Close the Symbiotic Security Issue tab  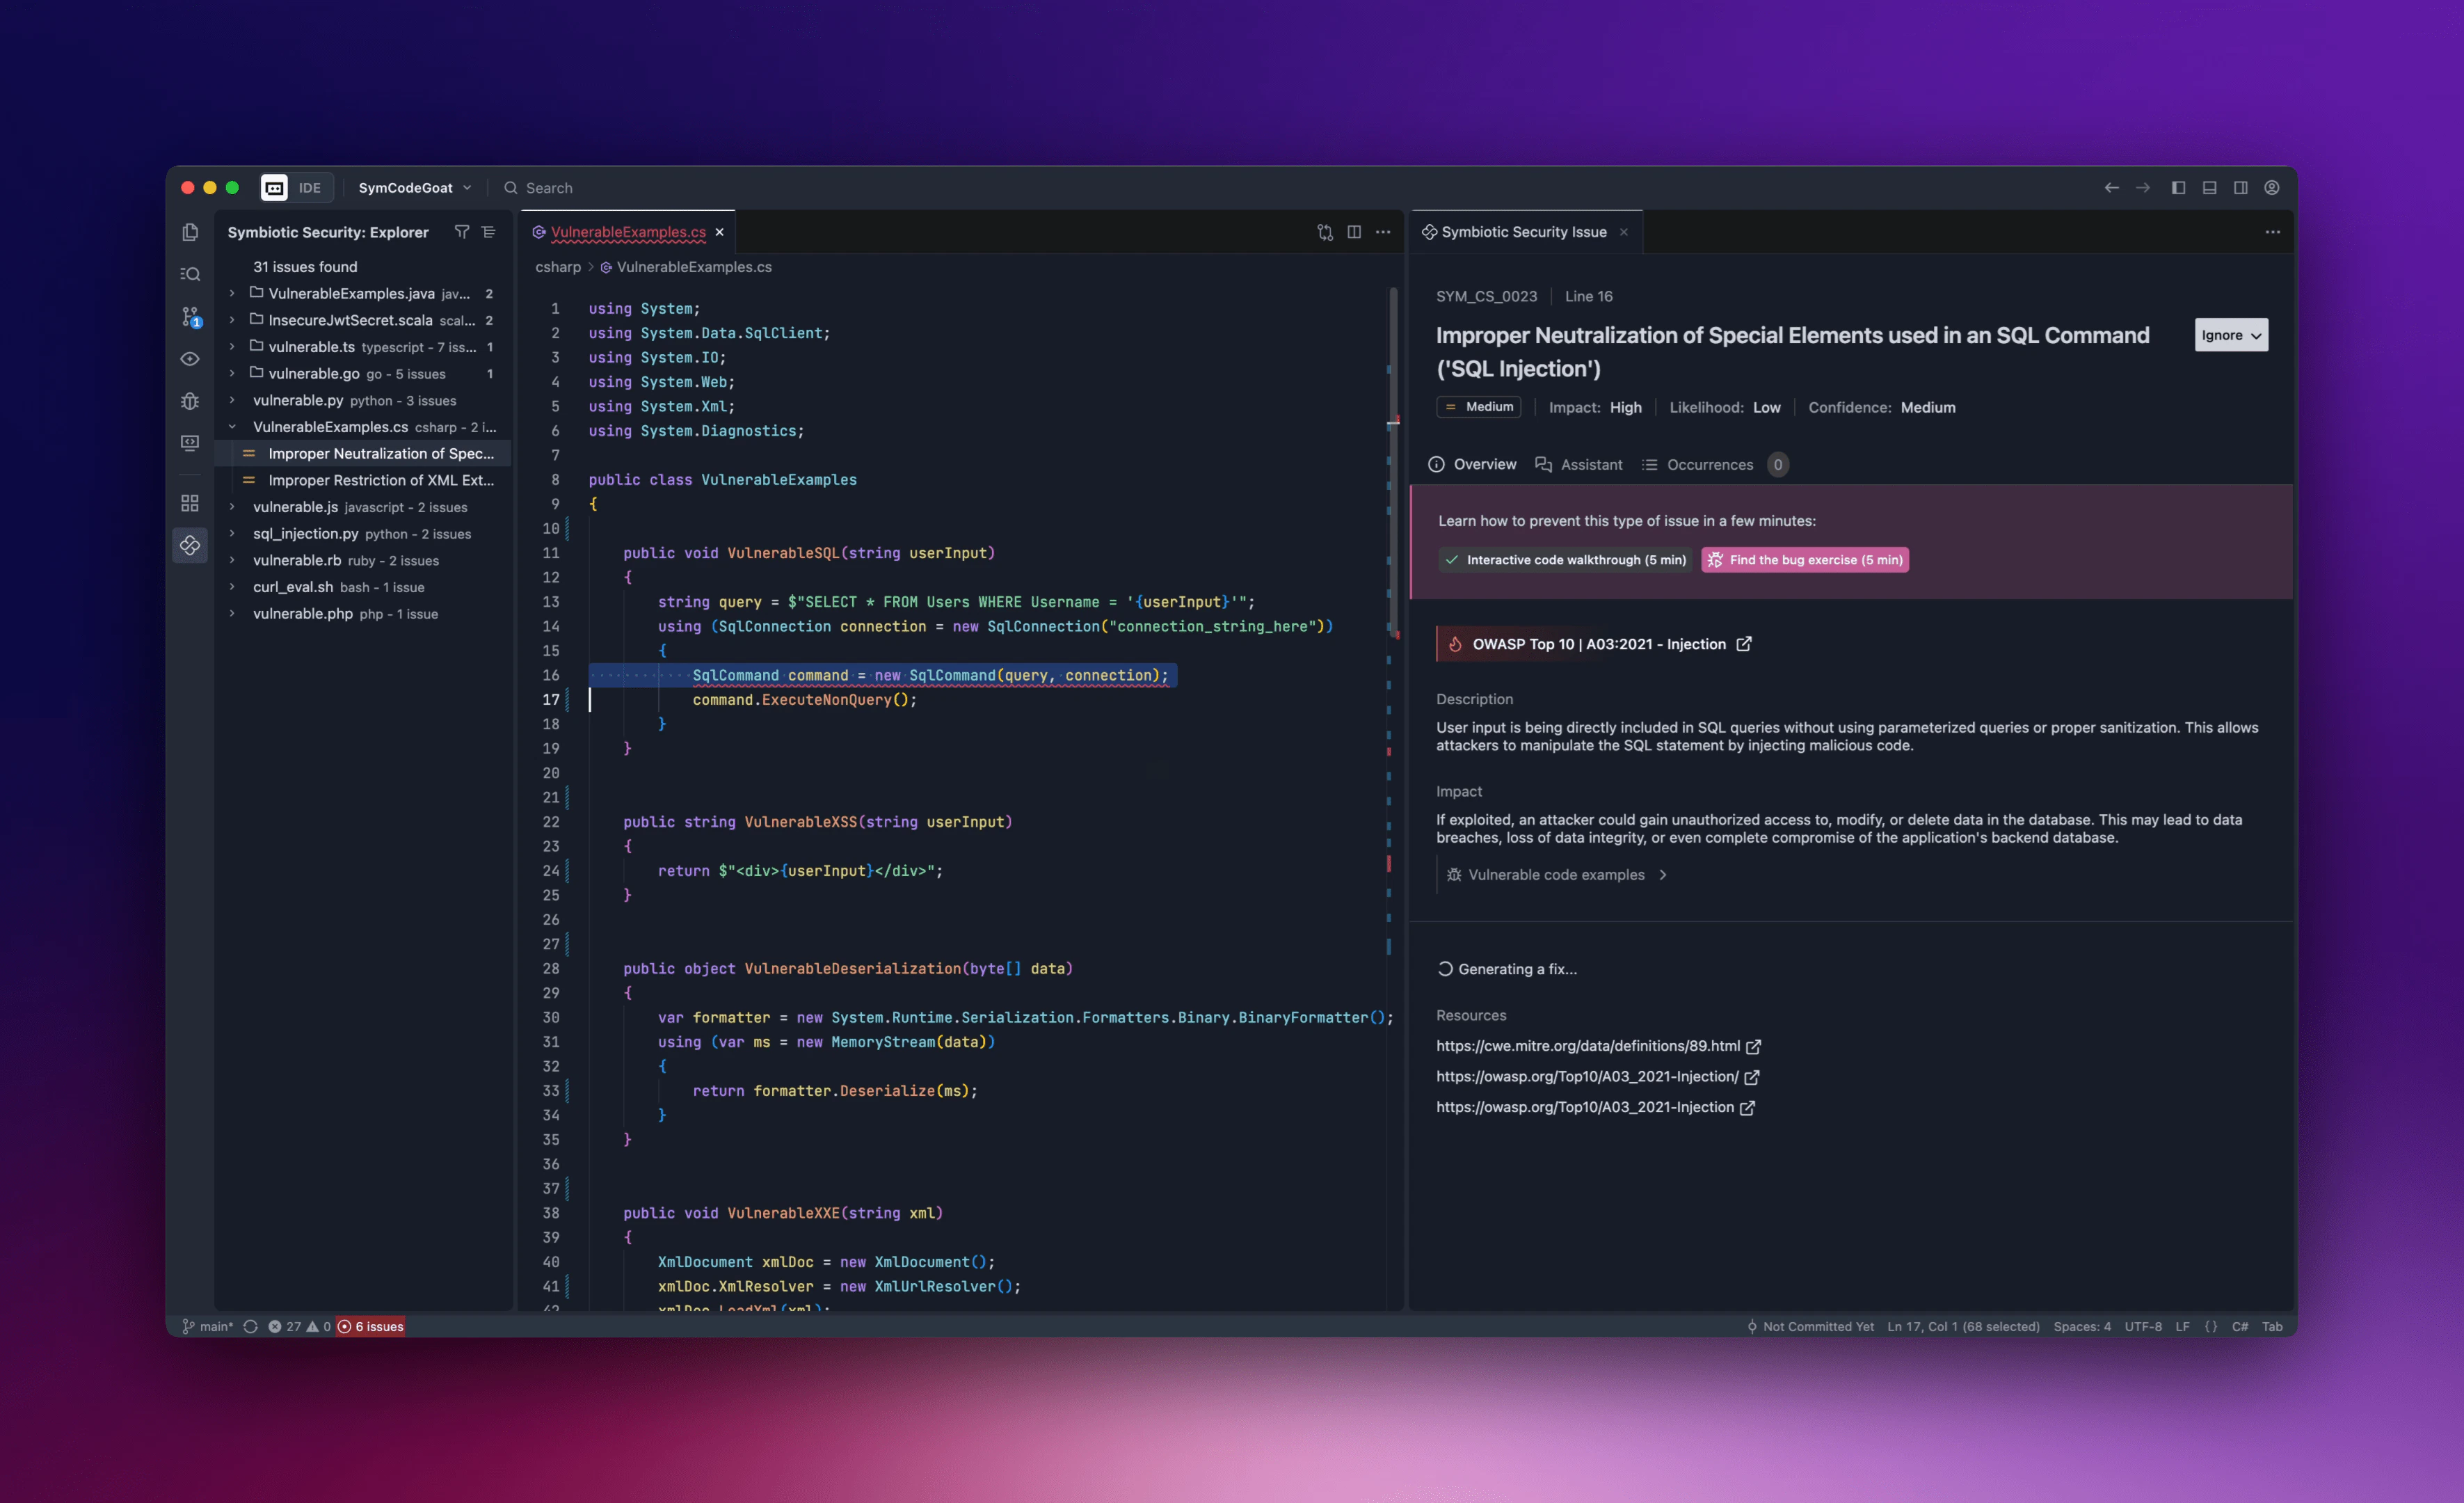tap(1623, 232)
